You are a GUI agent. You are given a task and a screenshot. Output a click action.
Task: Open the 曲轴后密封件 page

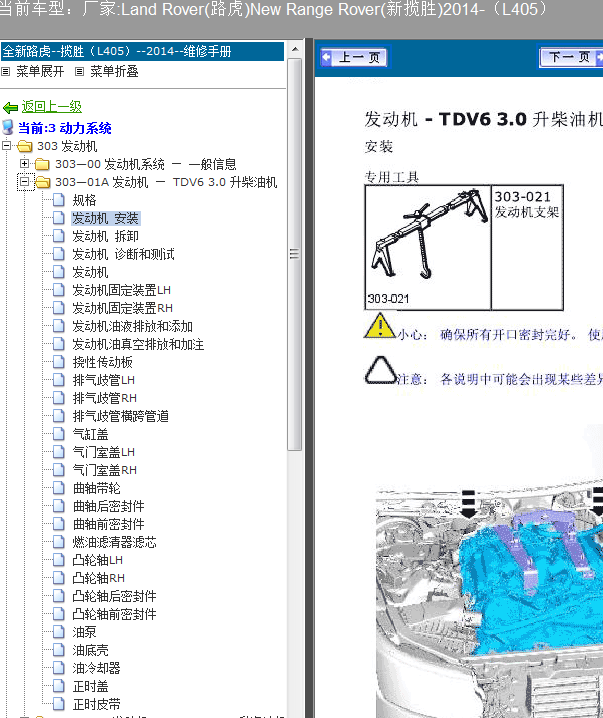pos(109,506)
